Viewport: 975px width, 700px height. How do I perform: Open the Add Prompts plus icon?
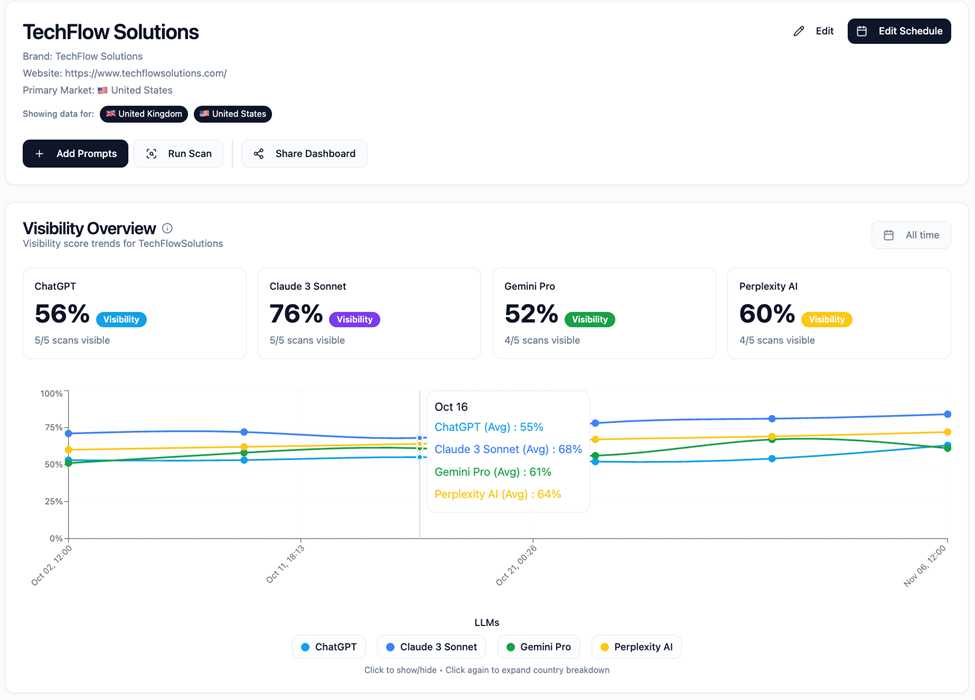40,153
